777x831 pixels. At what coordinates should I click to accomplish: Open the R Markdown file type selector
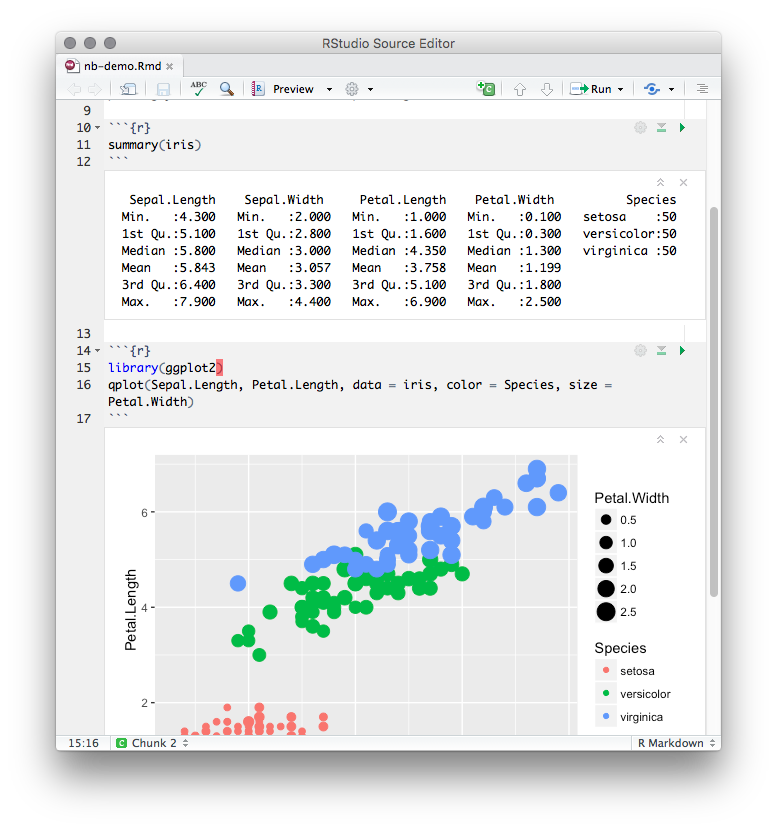[x=676, y=743]
